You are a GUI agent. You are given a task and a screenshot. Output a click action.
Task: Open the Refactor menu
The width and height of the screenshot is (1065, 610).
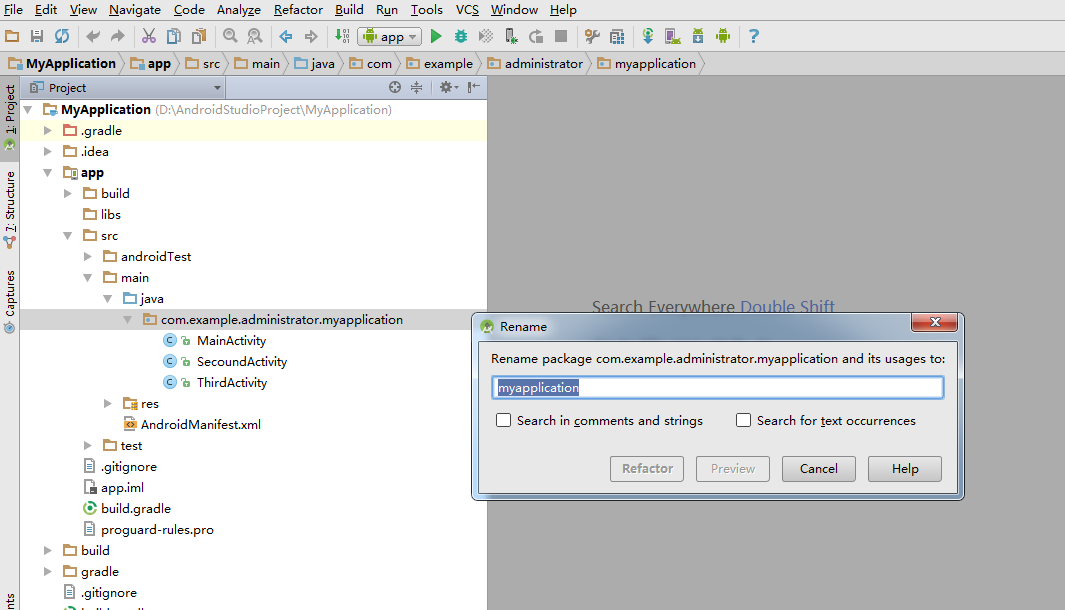coord(298,10)
